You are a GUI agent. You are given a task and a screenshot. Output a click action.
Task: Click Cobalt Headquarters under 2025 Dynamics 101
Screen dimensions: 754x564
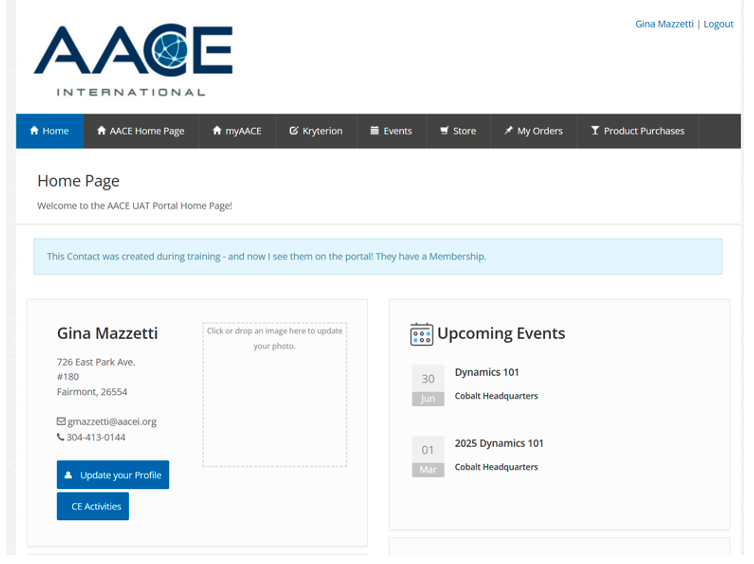pyautogui.click(x=496, y=467)
